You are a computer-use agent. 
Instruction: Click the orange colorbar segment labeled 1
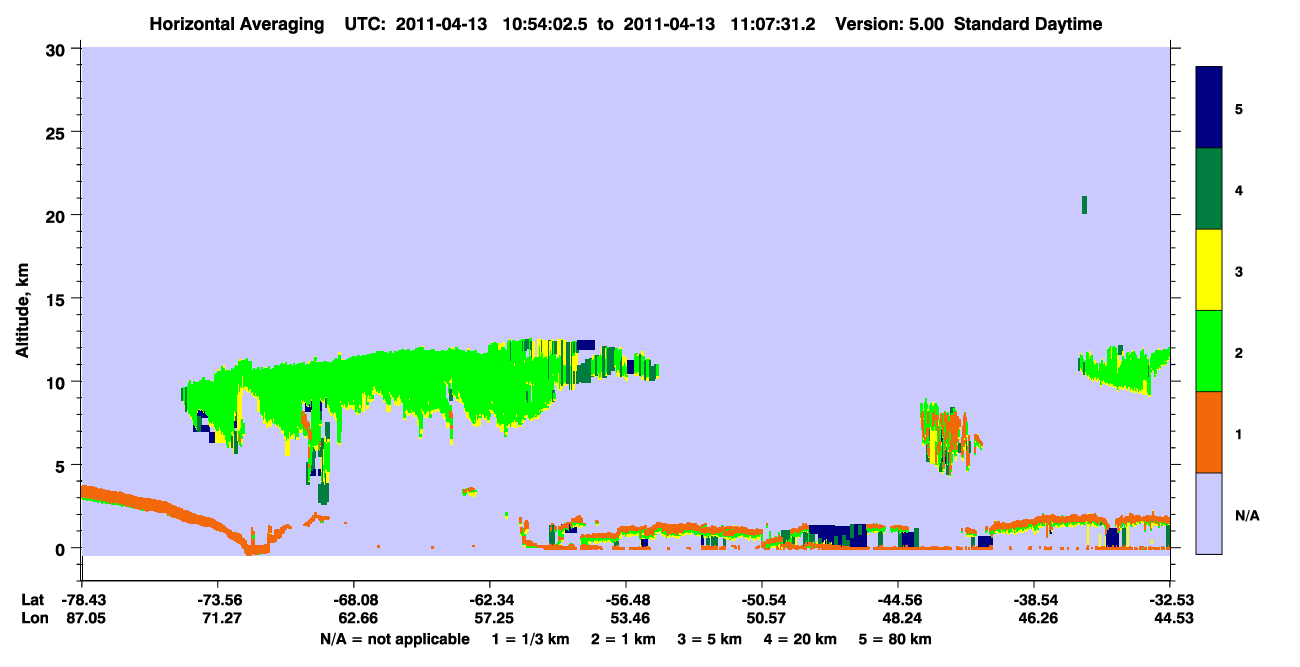(1209, 432)
